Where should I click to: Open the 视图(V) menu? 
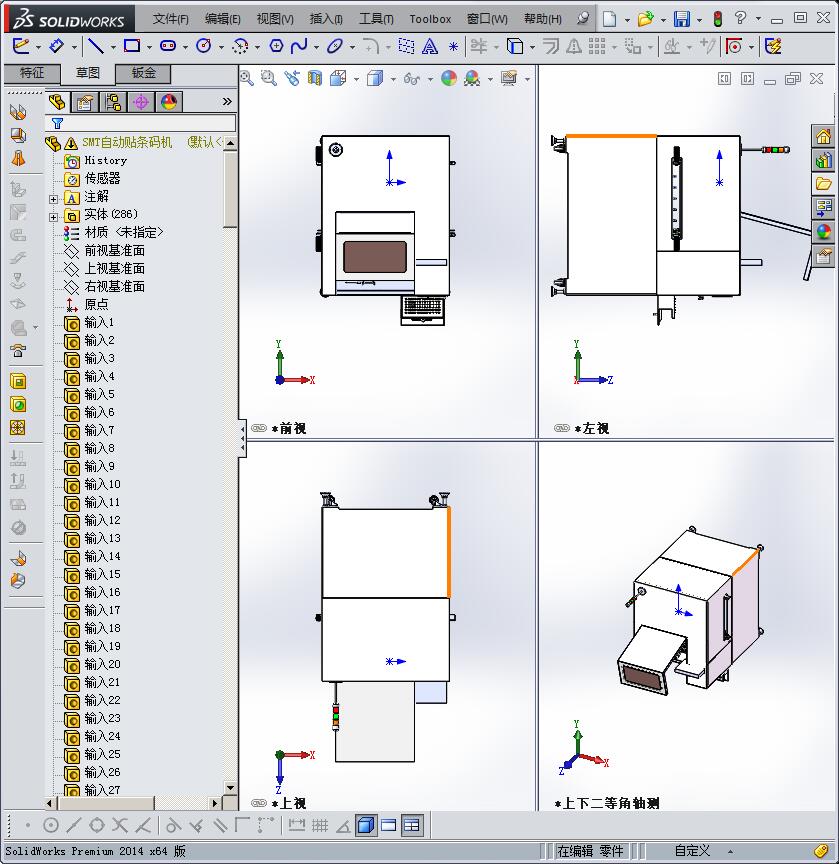tap(275, 19)
